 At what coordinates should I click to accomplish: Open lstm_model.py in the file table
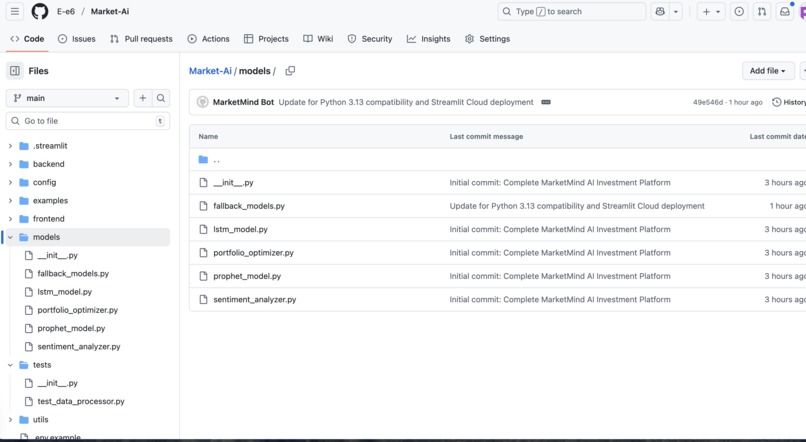[x=241, y=229]
